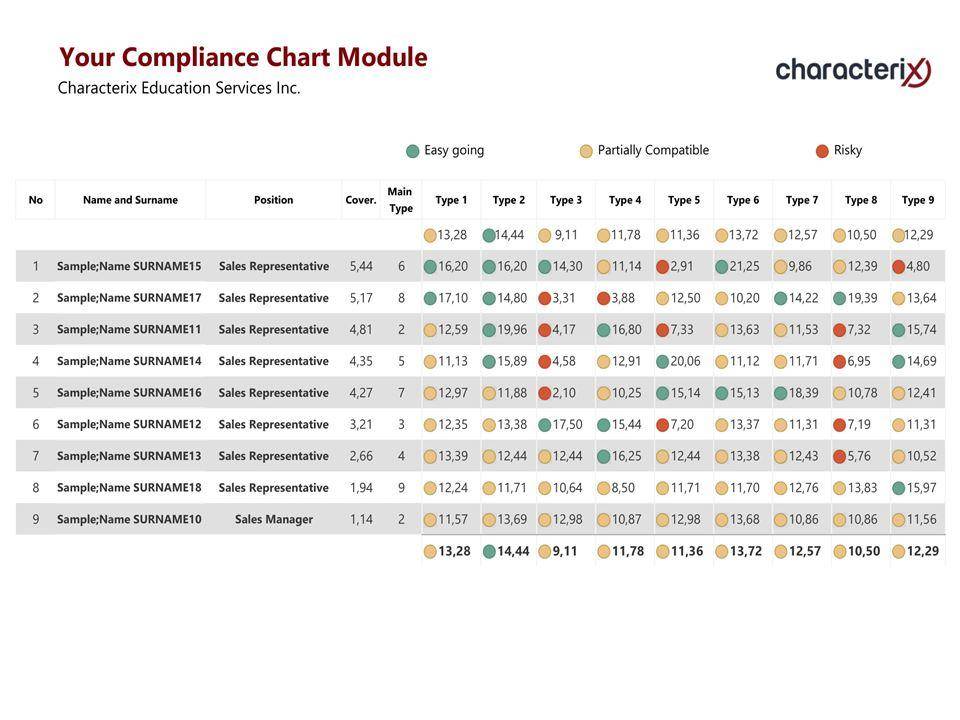Click the red dot beside 2,10
Viewport: 960px width, 720px height.
tap(545, 393)
